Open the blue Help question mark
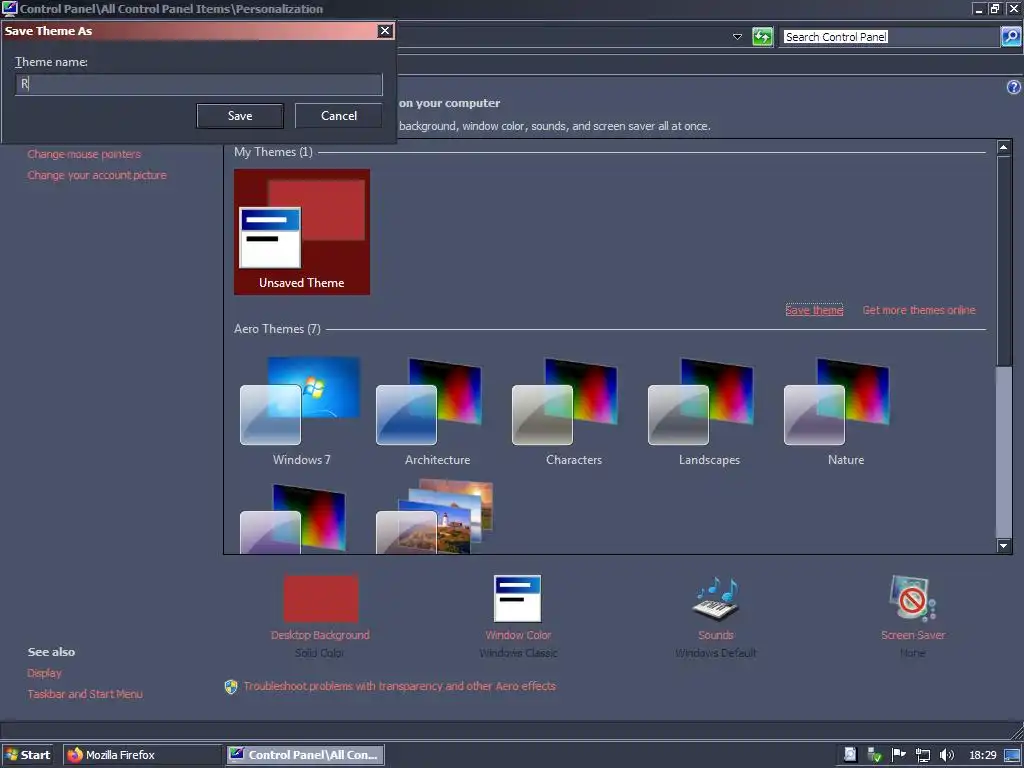Screen dimensions: 1024x768 tap(1014, 87)
